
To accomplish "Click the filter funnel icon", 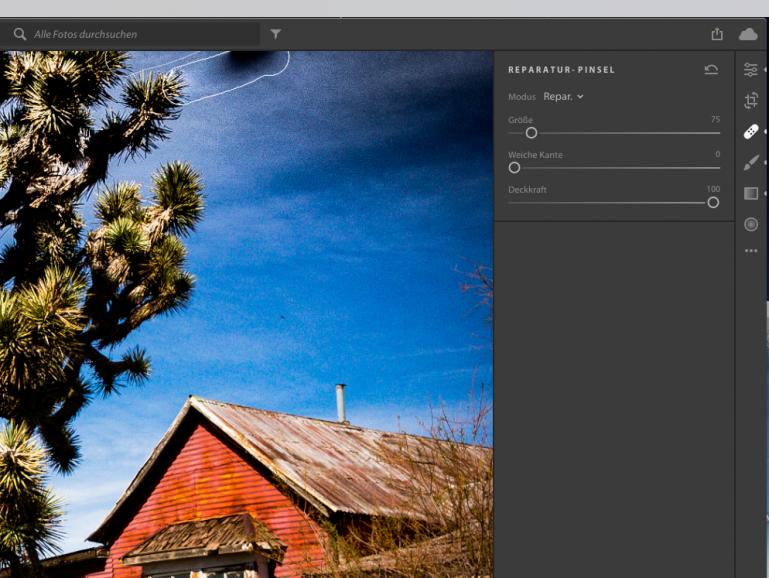I will pos(275,34).
